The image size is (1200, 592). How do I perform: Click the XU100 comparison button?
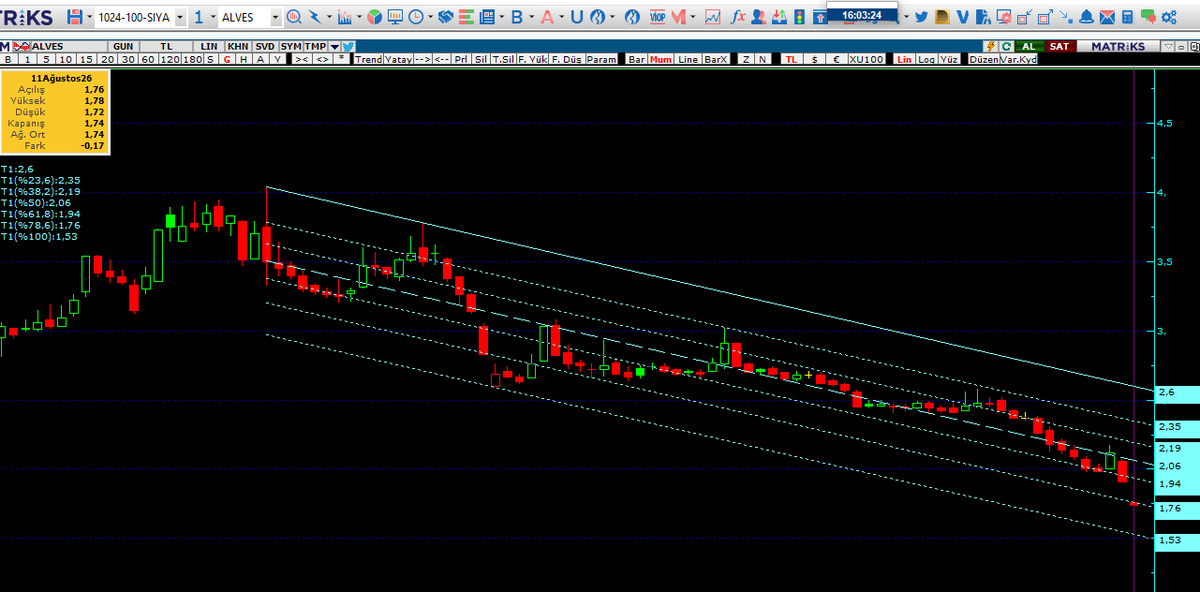(x=866, y=59)
